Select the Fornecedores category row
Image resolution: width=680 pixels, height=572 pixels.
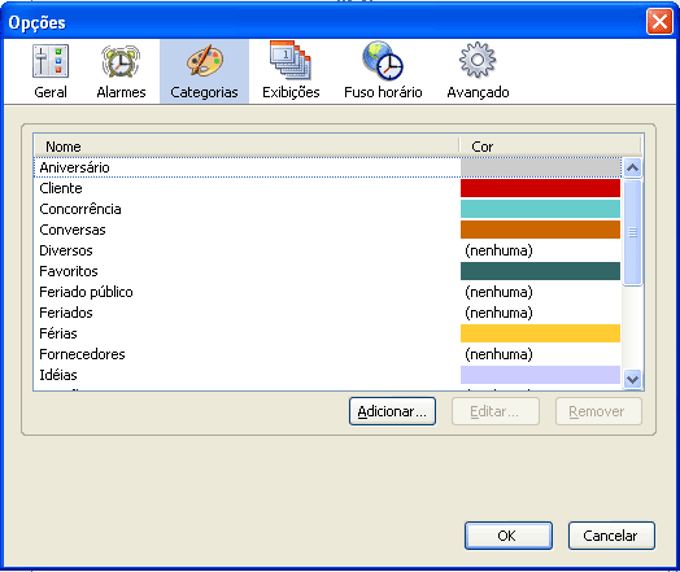pos(327,354)
